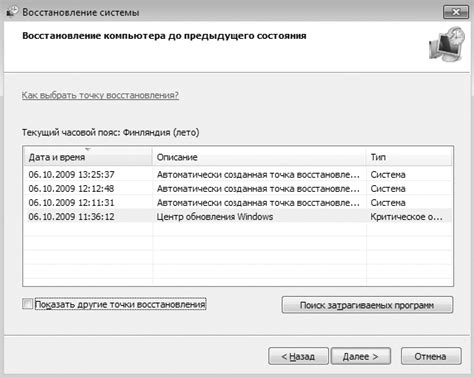Click the first Система type entry

tap(388, 174)
